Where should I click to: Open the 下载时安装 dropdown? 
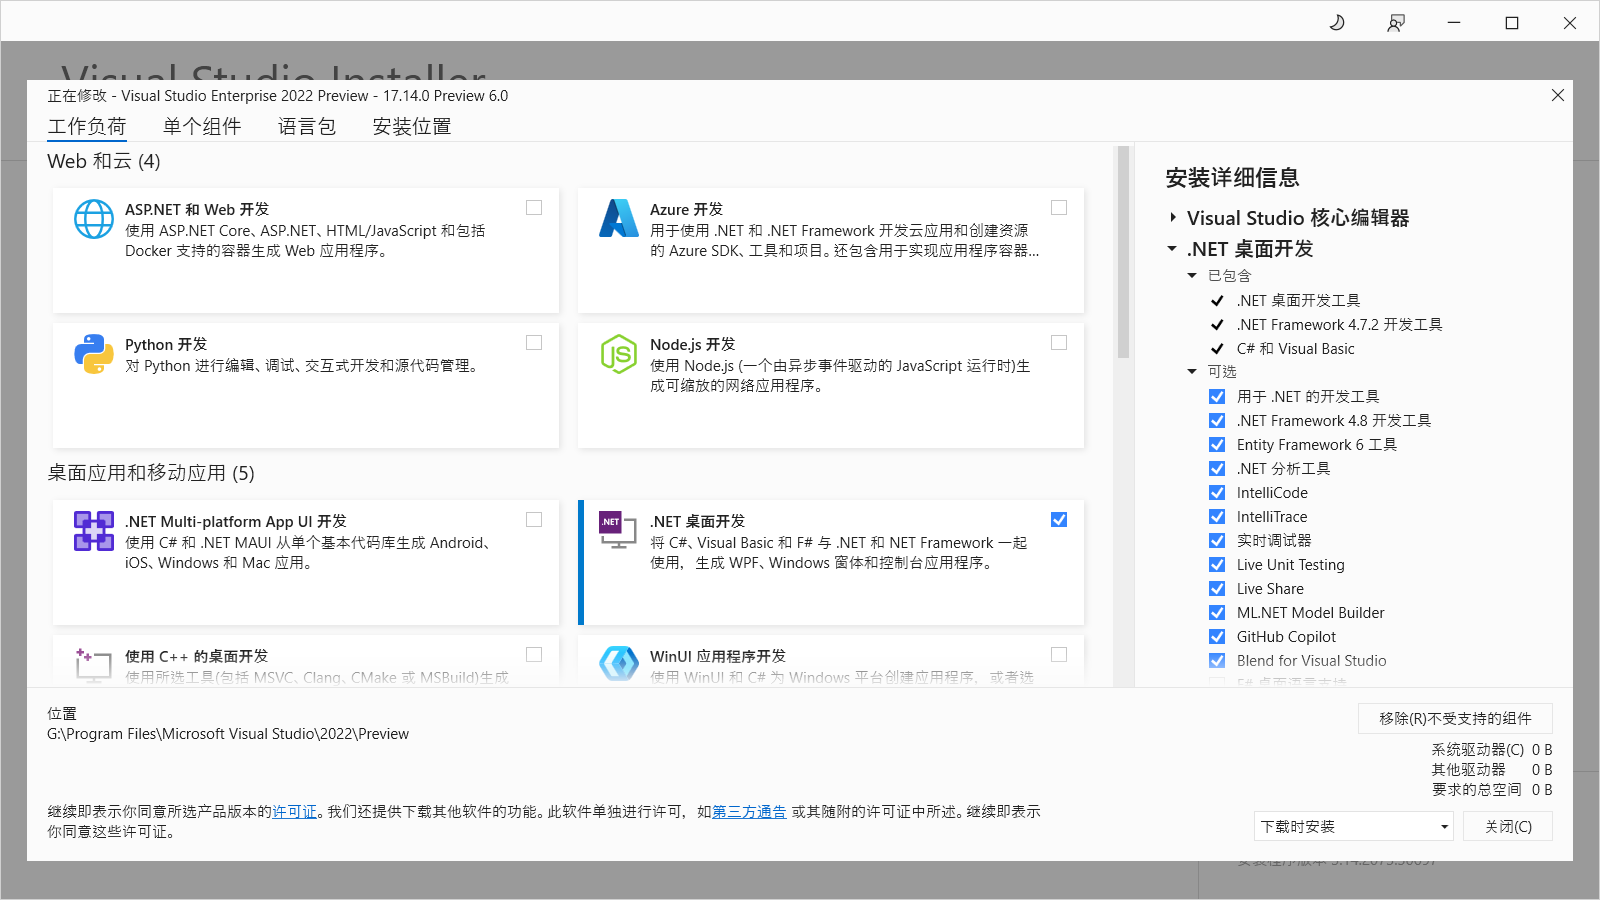1354,826
